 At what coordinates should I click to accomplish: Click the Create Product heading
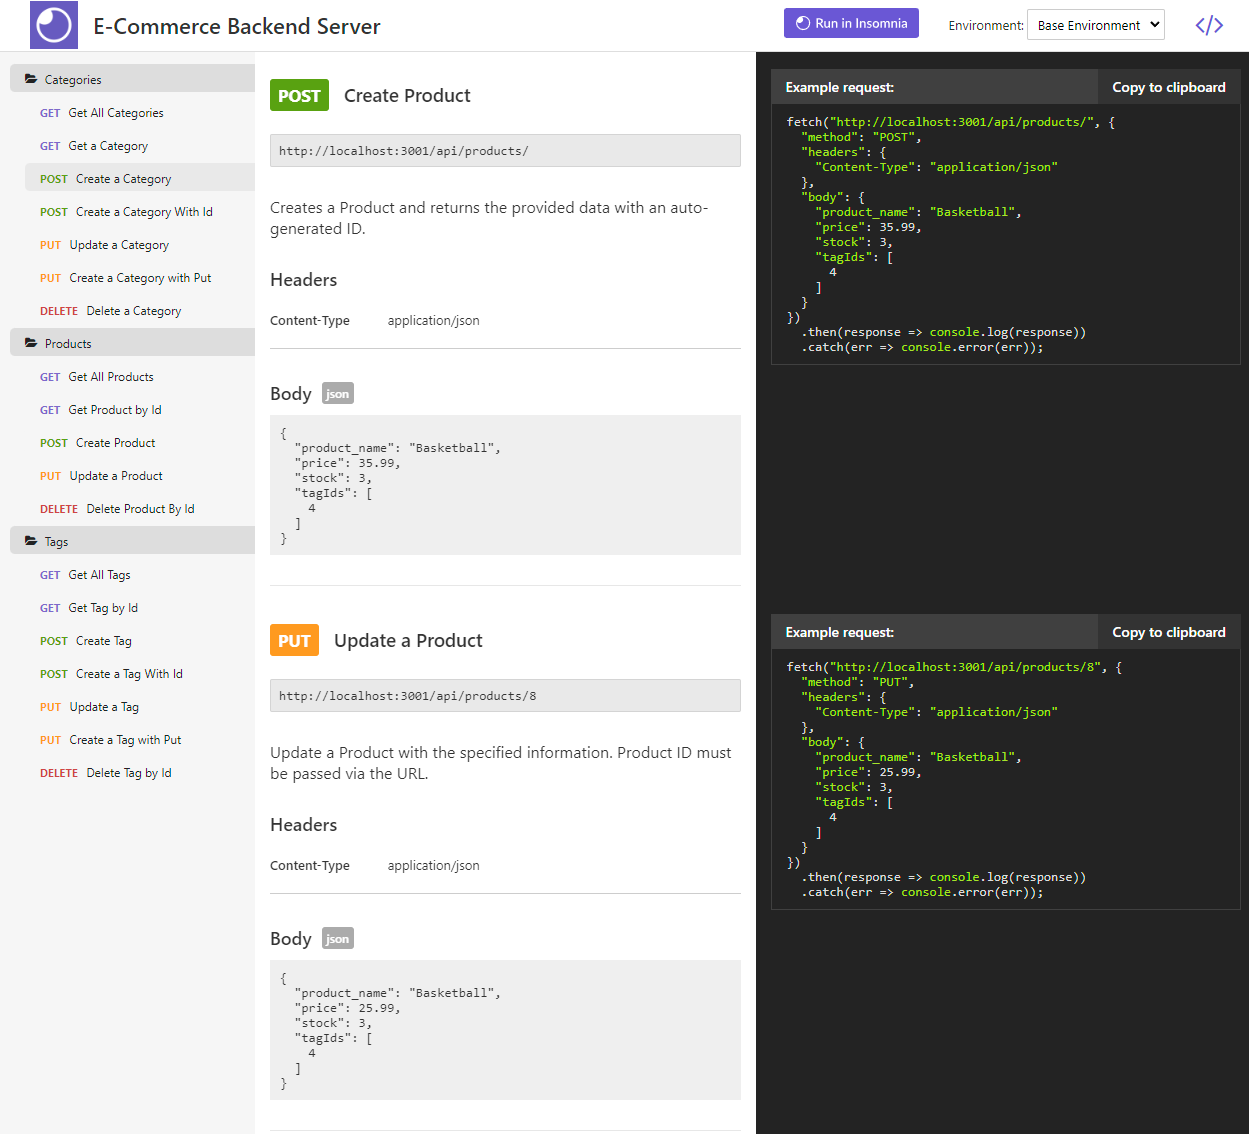coord(407,95)
